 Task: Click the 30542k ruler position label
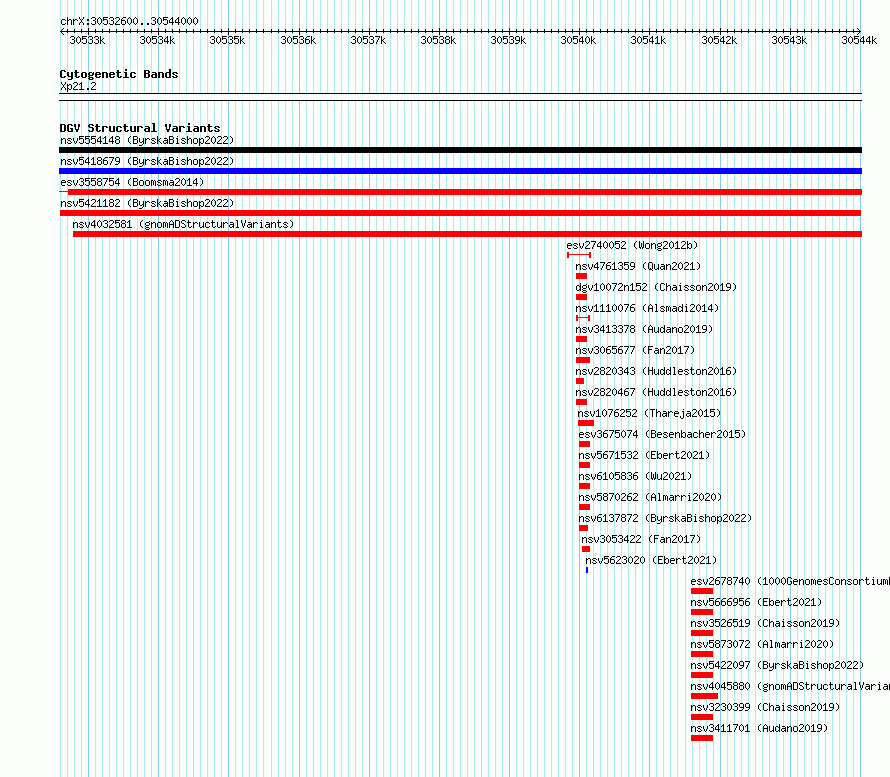(719, 40)
